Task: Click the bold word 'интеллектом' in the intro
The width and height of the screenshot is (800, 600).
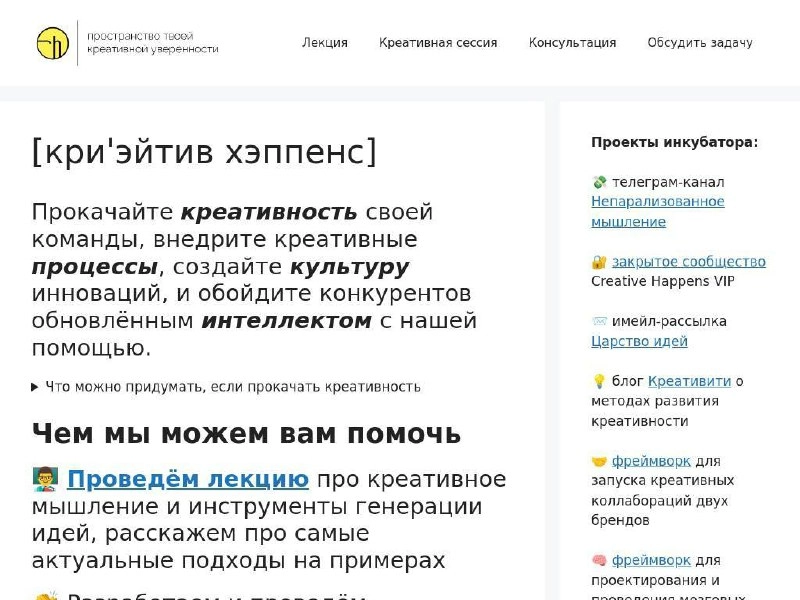Action: (x=287, y=321)
